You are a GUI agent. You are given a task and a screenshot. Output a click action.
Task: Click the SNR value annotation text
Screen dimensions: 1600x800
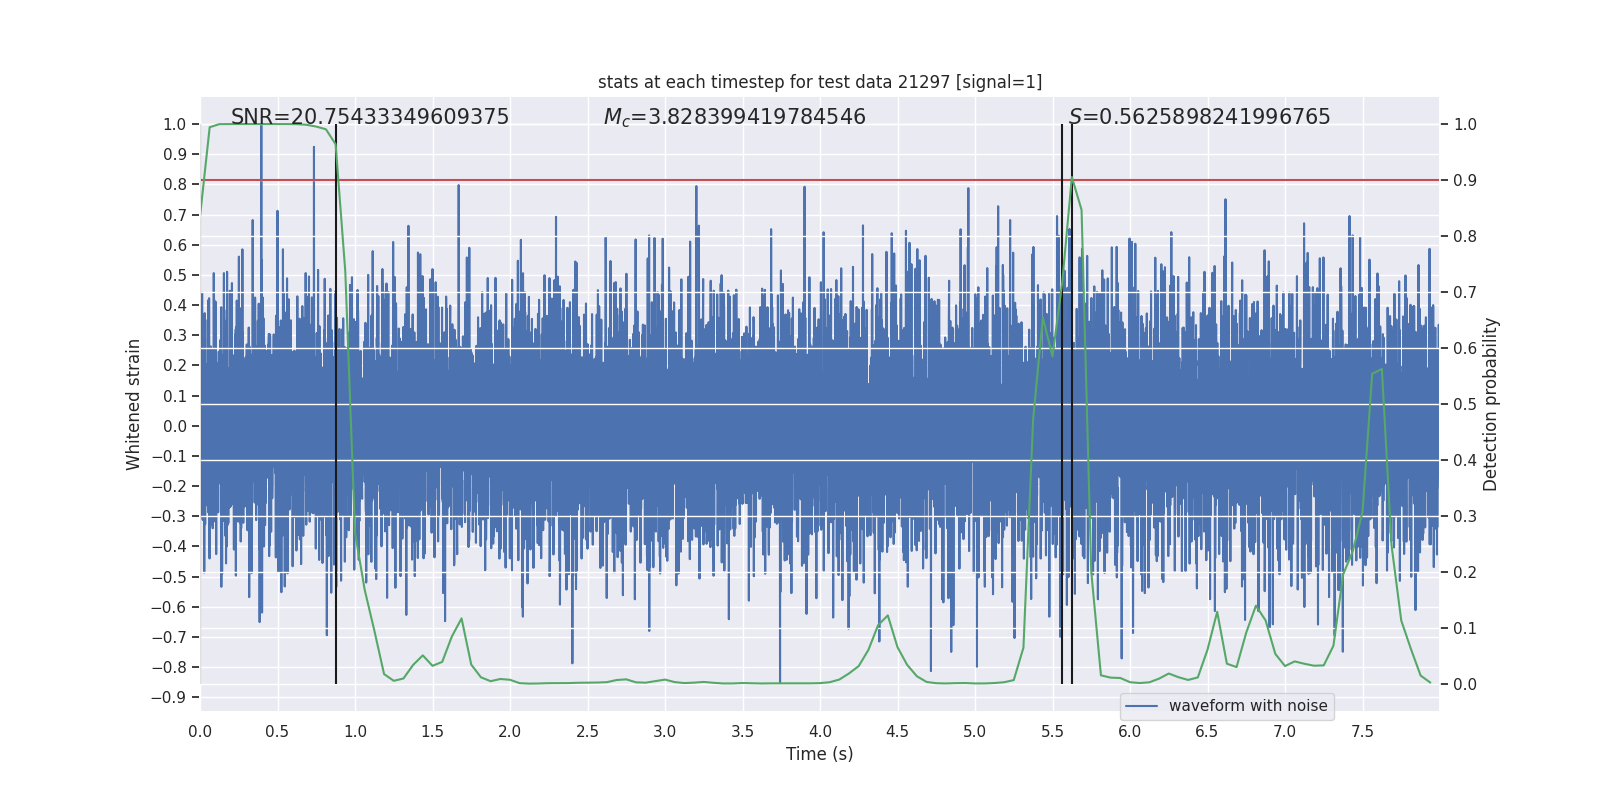pyautogui.click(x=370, y=117)
